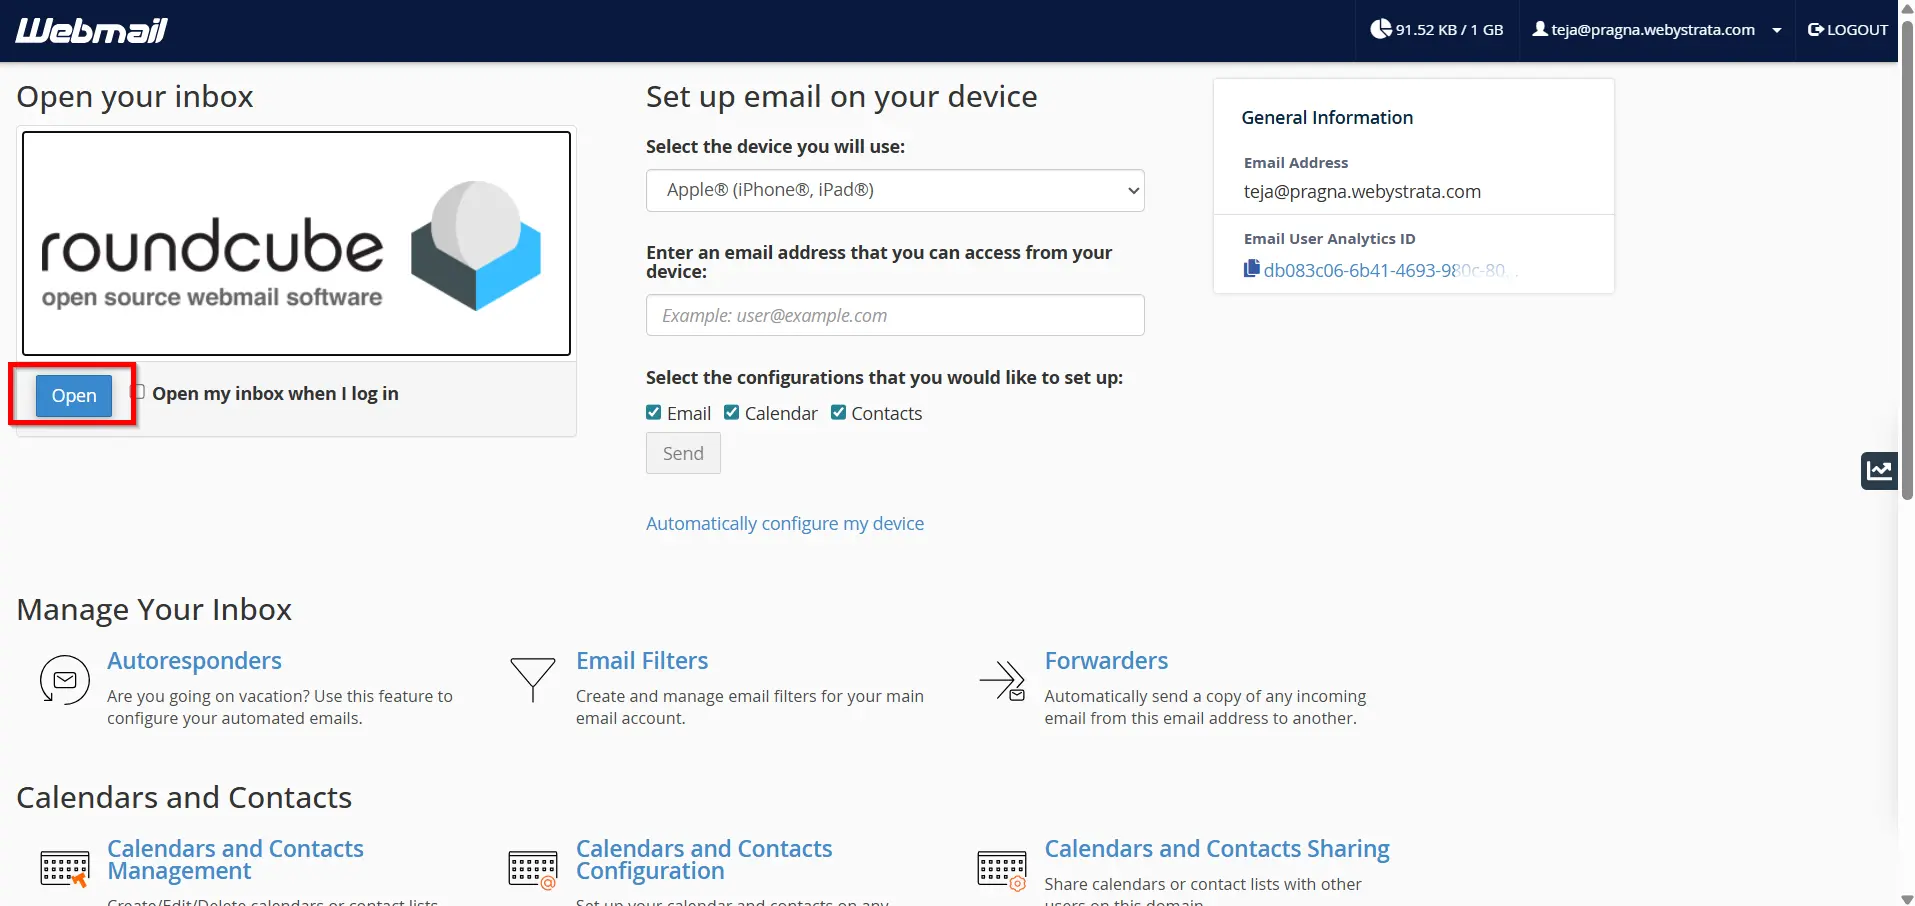Click the analytics chart side tab icon

tap(1879, 470)
